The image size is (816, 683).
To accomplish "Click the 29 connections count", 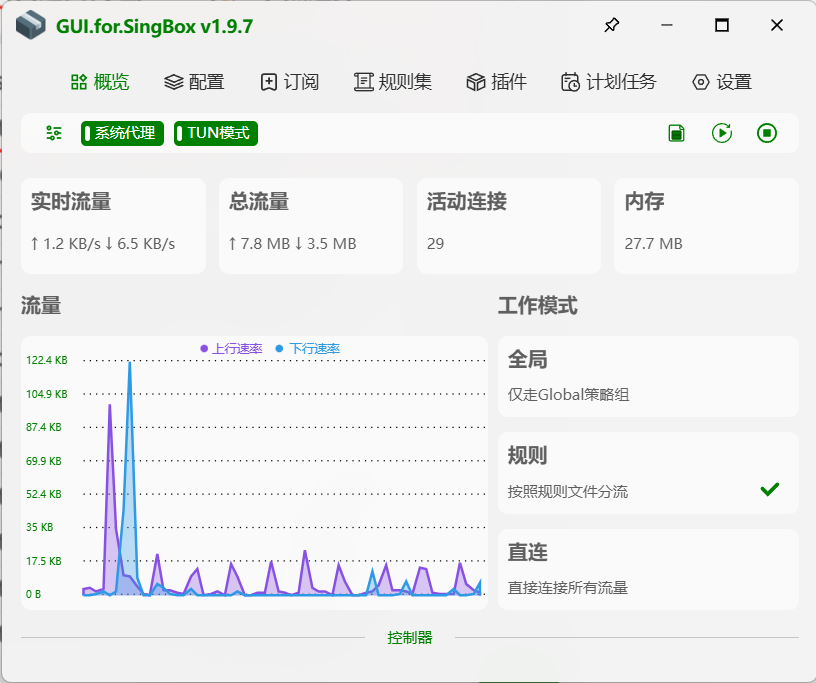I will (x=436, y=244).
